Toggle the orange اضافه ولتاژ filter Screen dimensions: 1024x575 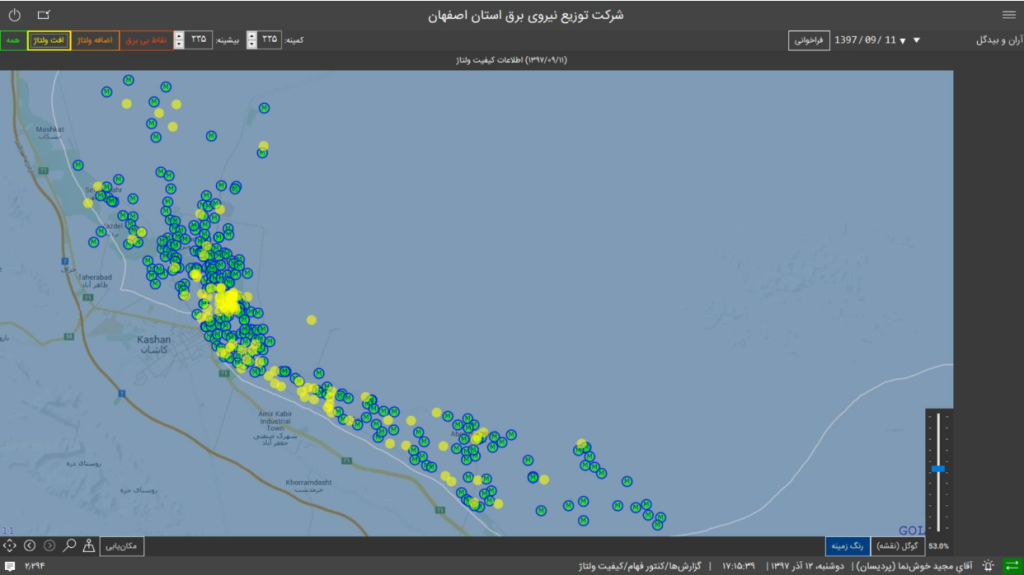(x=94, y=40)
